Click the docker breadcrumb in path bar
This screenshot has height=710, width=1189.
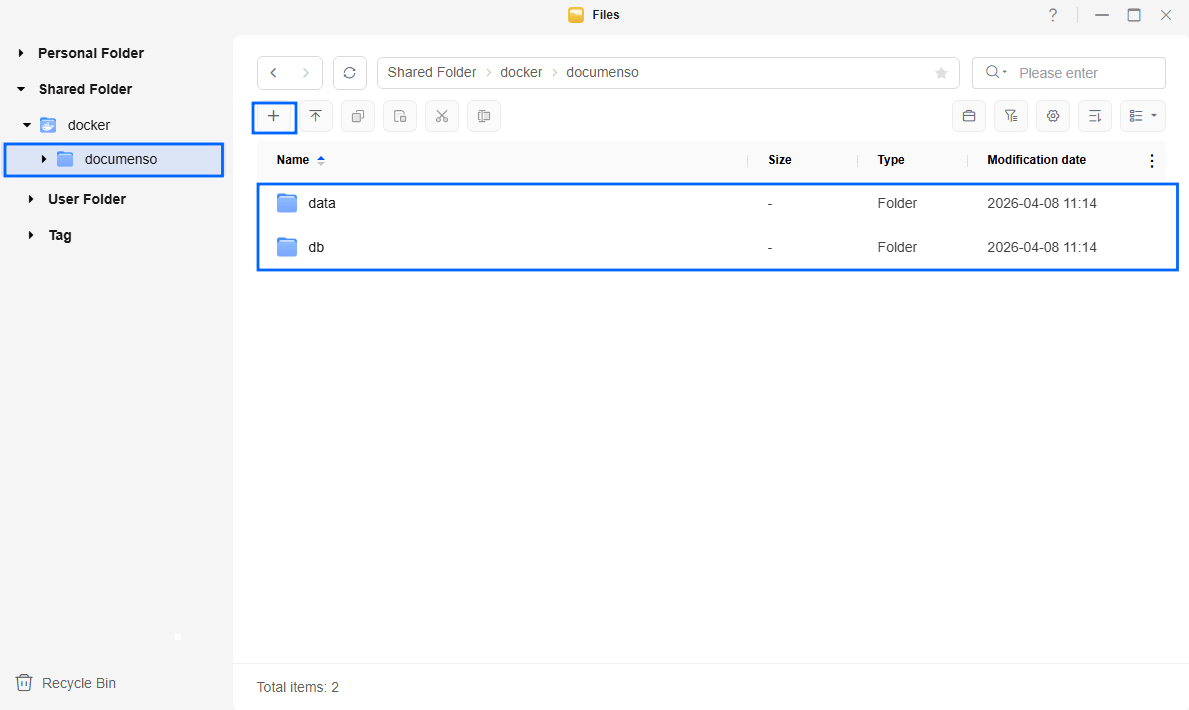click(521, 73)
